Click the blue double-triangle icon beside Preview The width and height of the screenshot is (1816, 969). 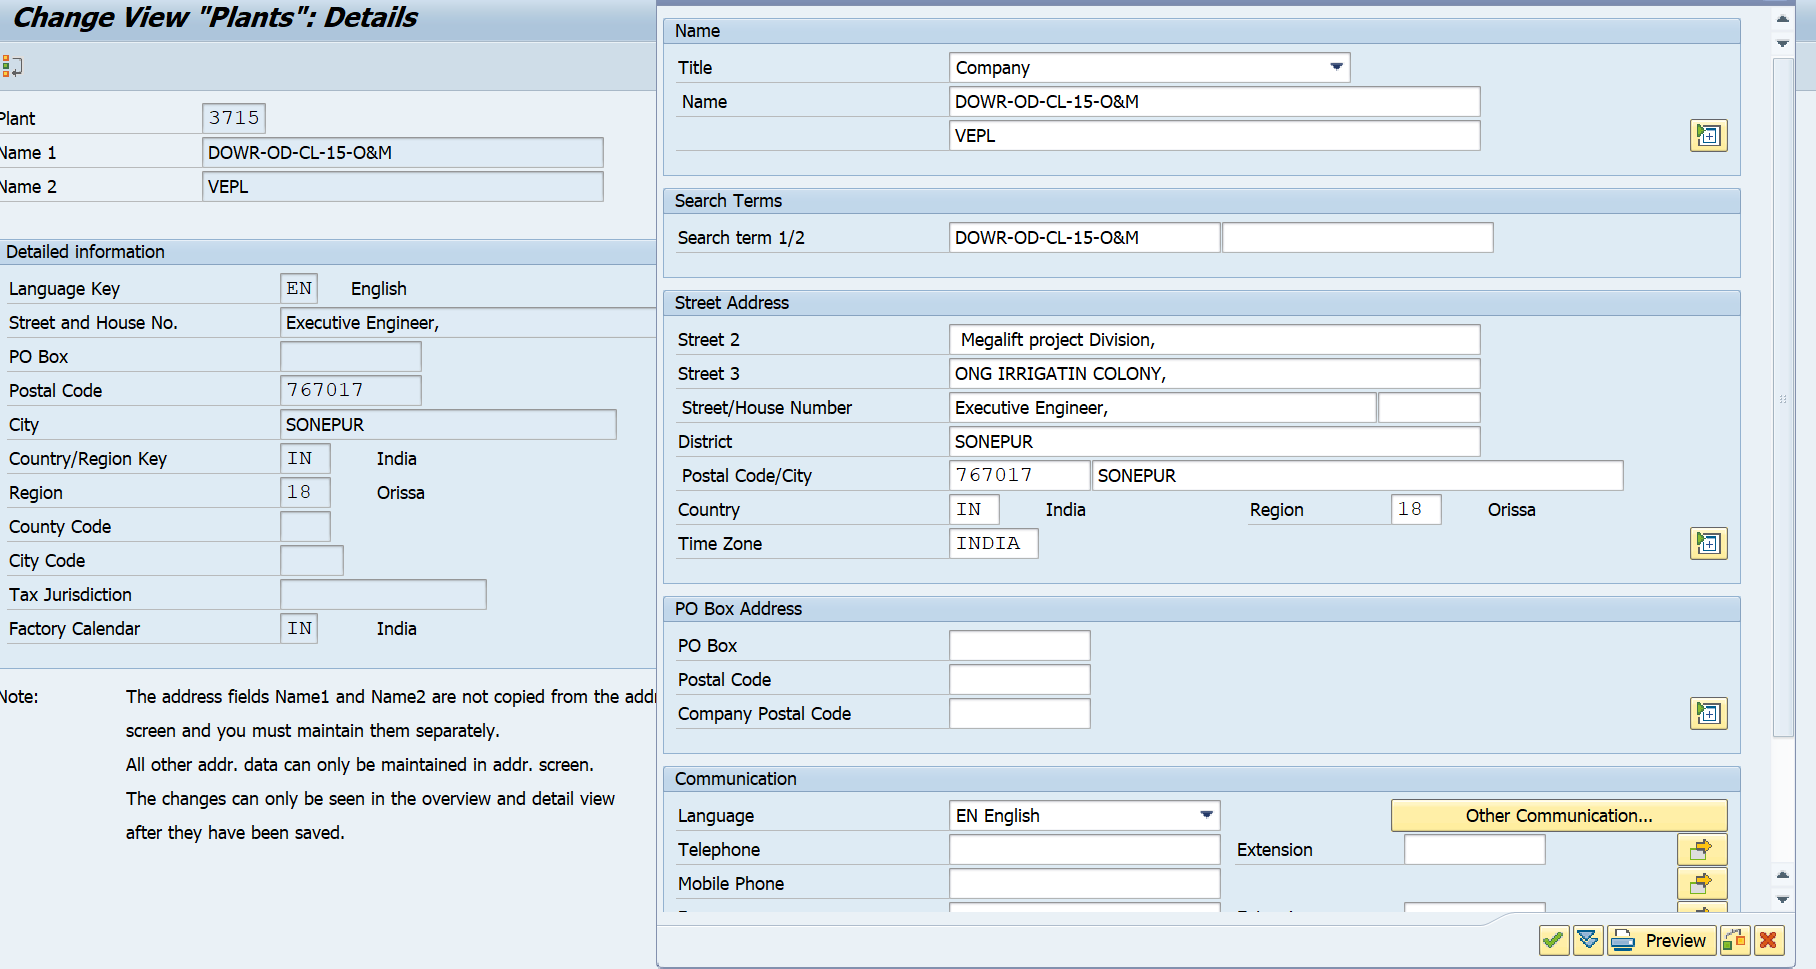click(1587, 941)
